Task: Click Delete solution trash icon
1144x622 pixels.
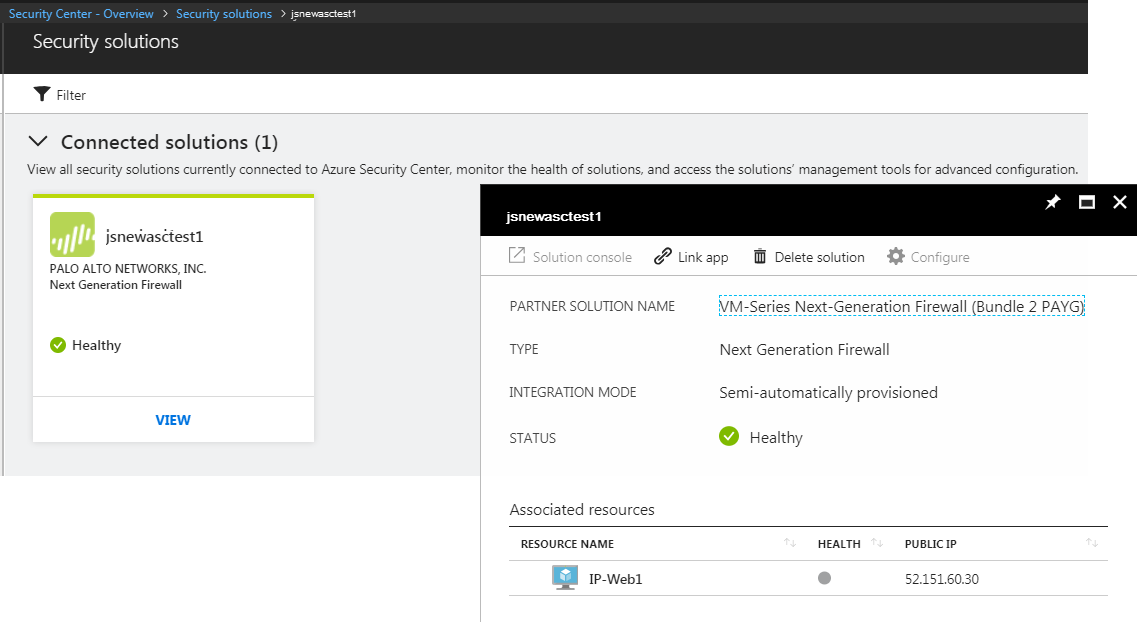Action: coord(760,257)
